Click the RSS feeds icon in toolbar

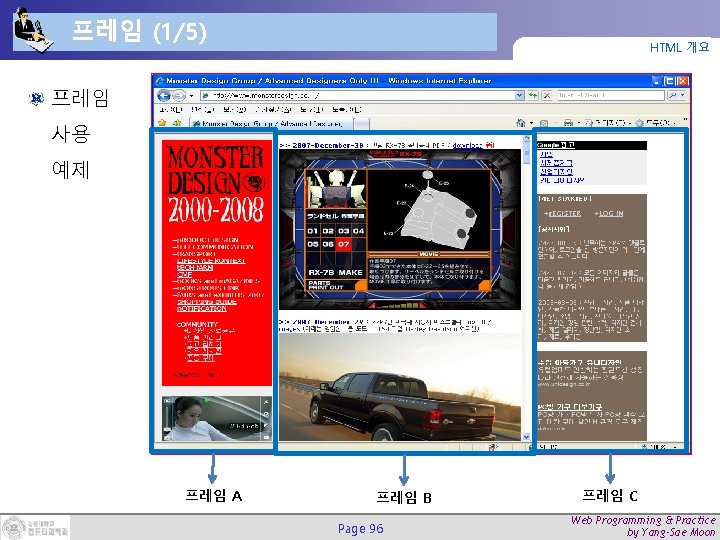(544, 123)
